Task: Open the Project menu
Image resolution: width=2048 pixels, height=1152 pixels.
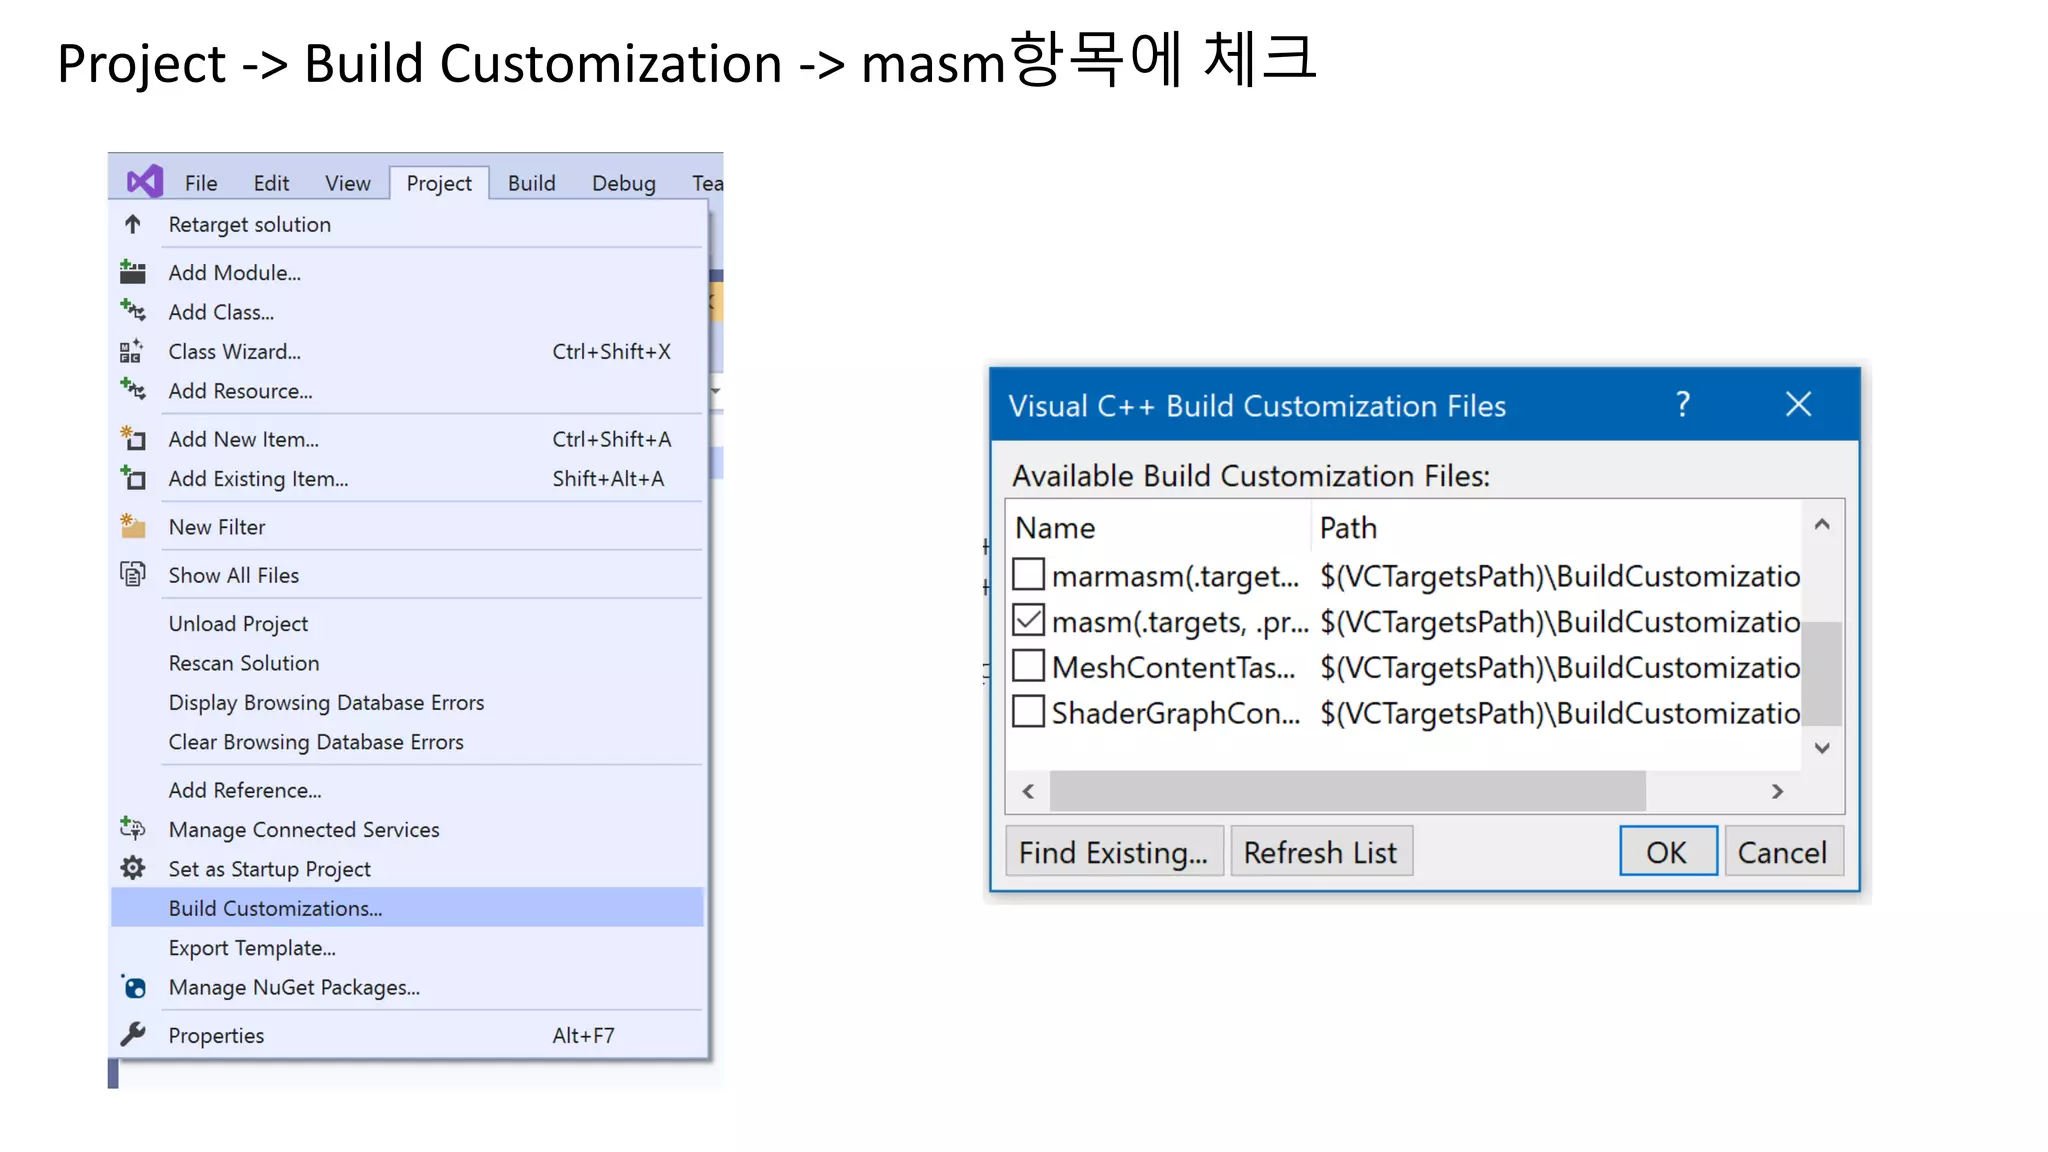Action: coord(439,183)
